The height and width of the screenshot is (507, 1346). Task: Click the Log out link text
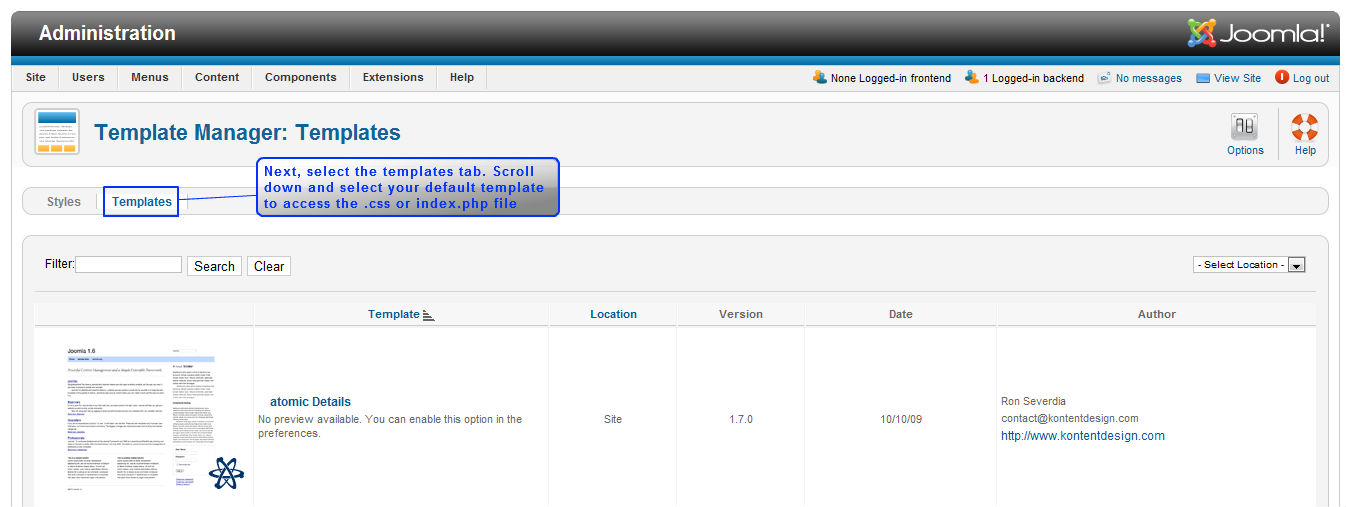tap(1311, 78)
